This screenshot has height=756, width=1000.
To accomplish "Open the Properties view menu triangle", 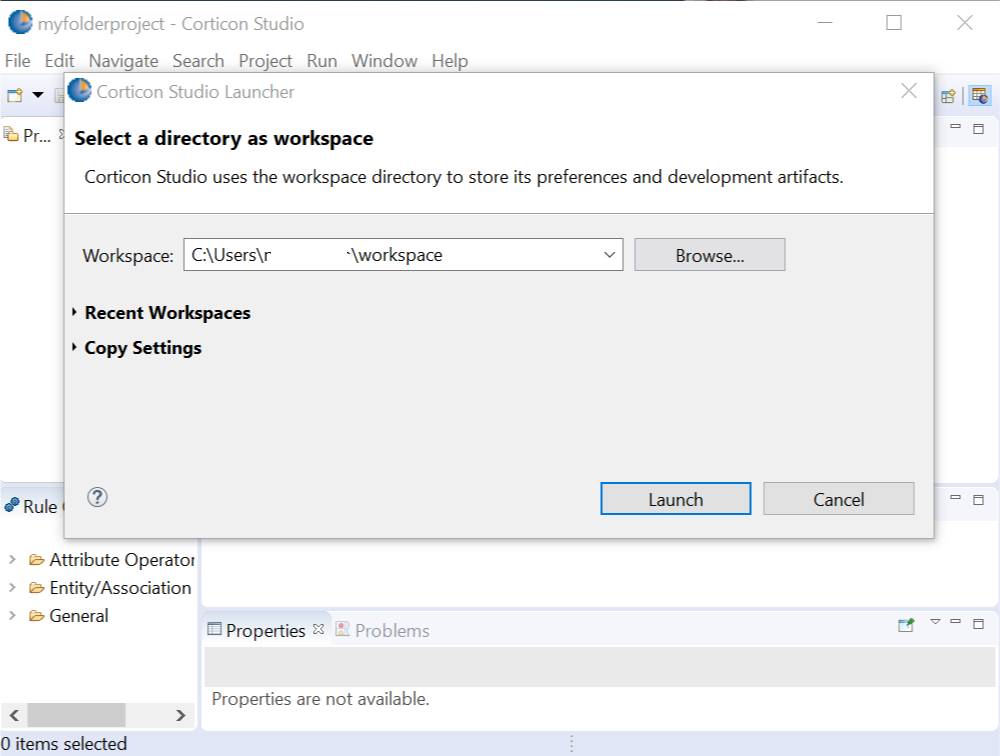I will 936,621.
